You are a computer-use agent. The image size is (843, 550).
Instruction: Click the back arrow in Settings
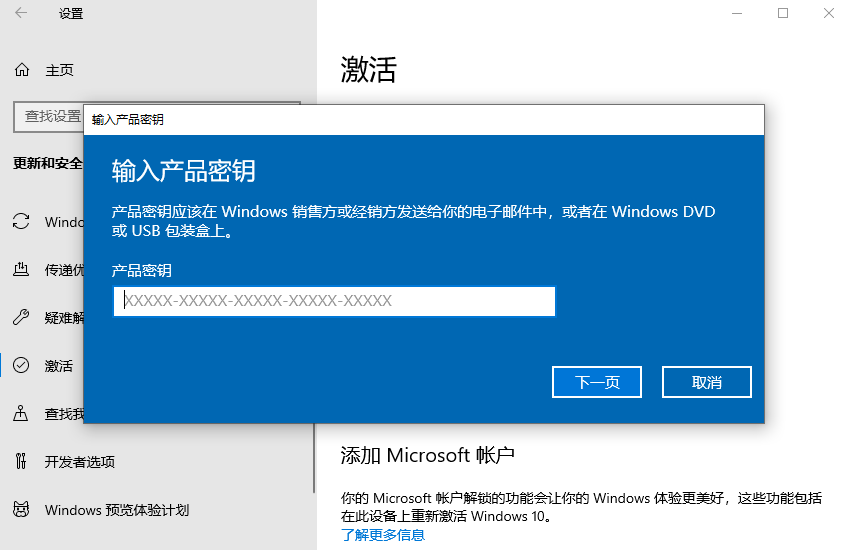coord(21,13)
